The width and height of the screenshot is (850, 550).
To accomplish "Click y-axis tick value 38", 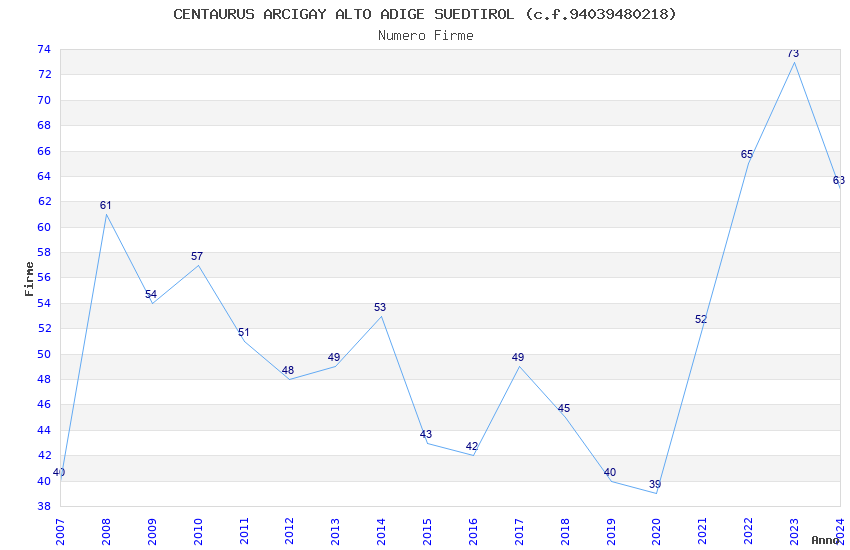I will point(44,506).
